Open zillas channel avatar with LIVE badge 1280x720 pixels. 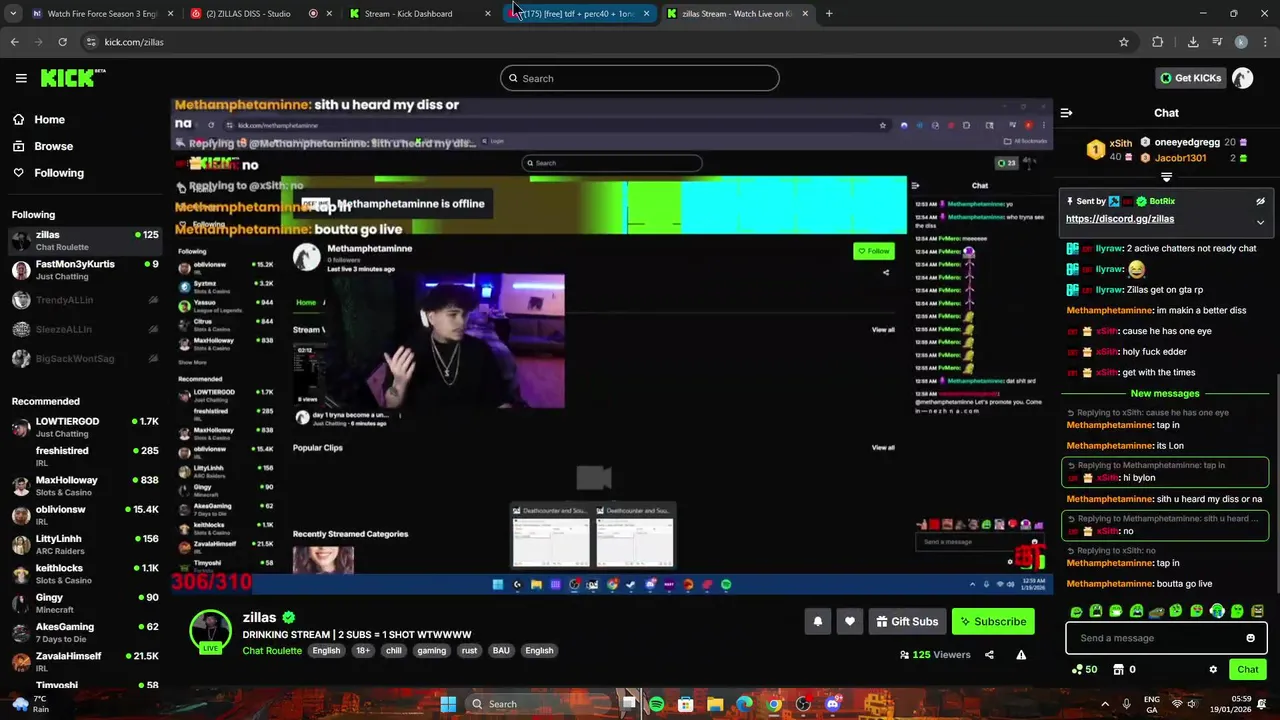click(x=211, y=632)
